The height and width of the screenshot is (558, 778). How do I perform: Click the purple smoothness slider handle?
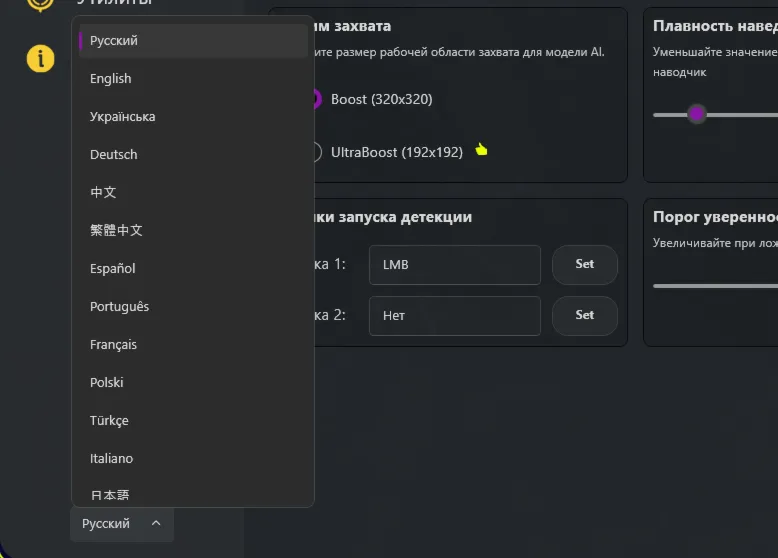click(x=697, y=114)
